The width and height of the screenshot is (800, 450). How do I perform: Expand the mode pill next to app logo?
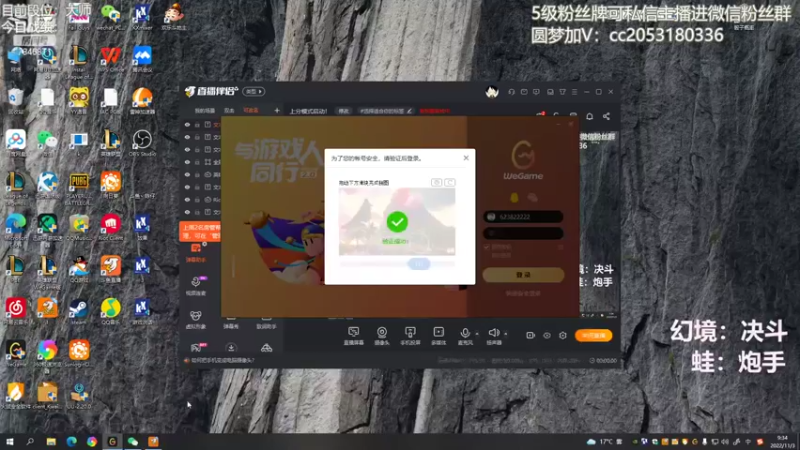click(254, 92)
